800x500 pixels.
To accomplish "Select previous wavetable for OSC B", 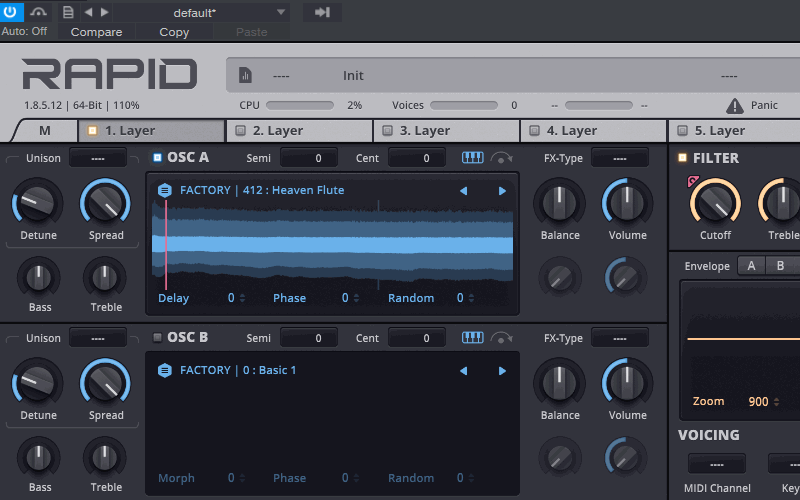I will coord(463,371).
